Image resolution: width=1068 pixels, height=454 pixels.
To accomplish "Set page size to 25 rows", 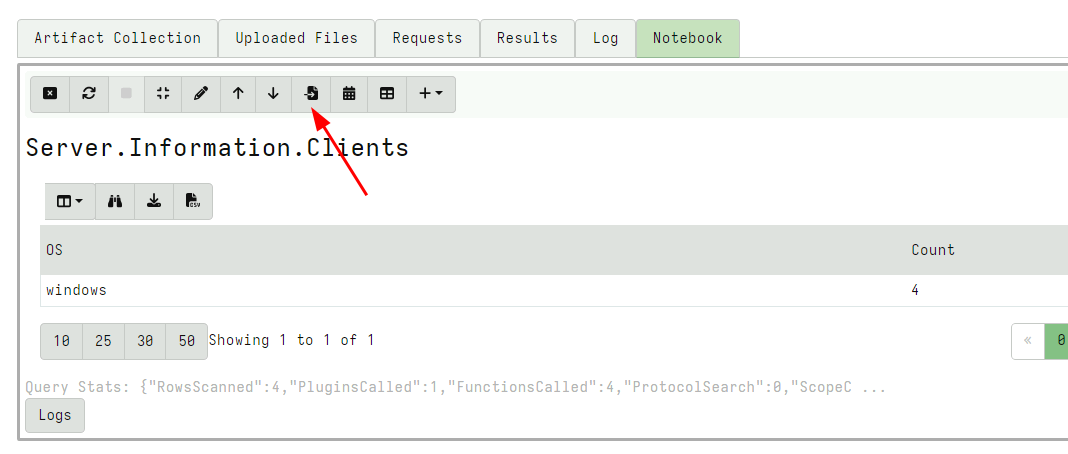I will [x=103, y=341].
